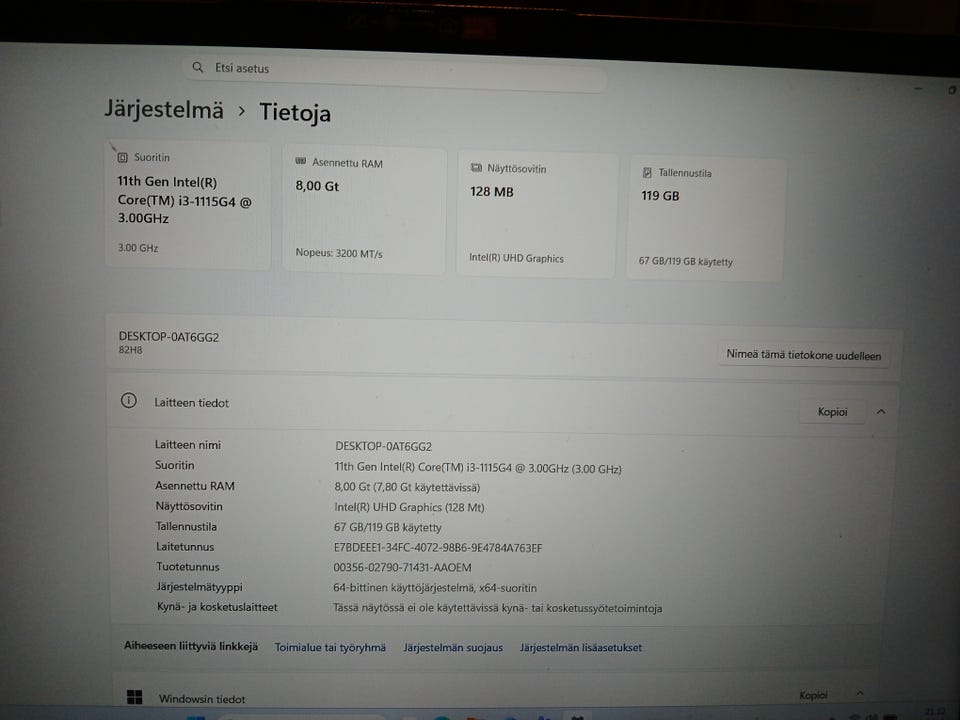Click the Laitteen tiedot info icon
Screen dimensions: 960x720
click(x=129, y=400)
